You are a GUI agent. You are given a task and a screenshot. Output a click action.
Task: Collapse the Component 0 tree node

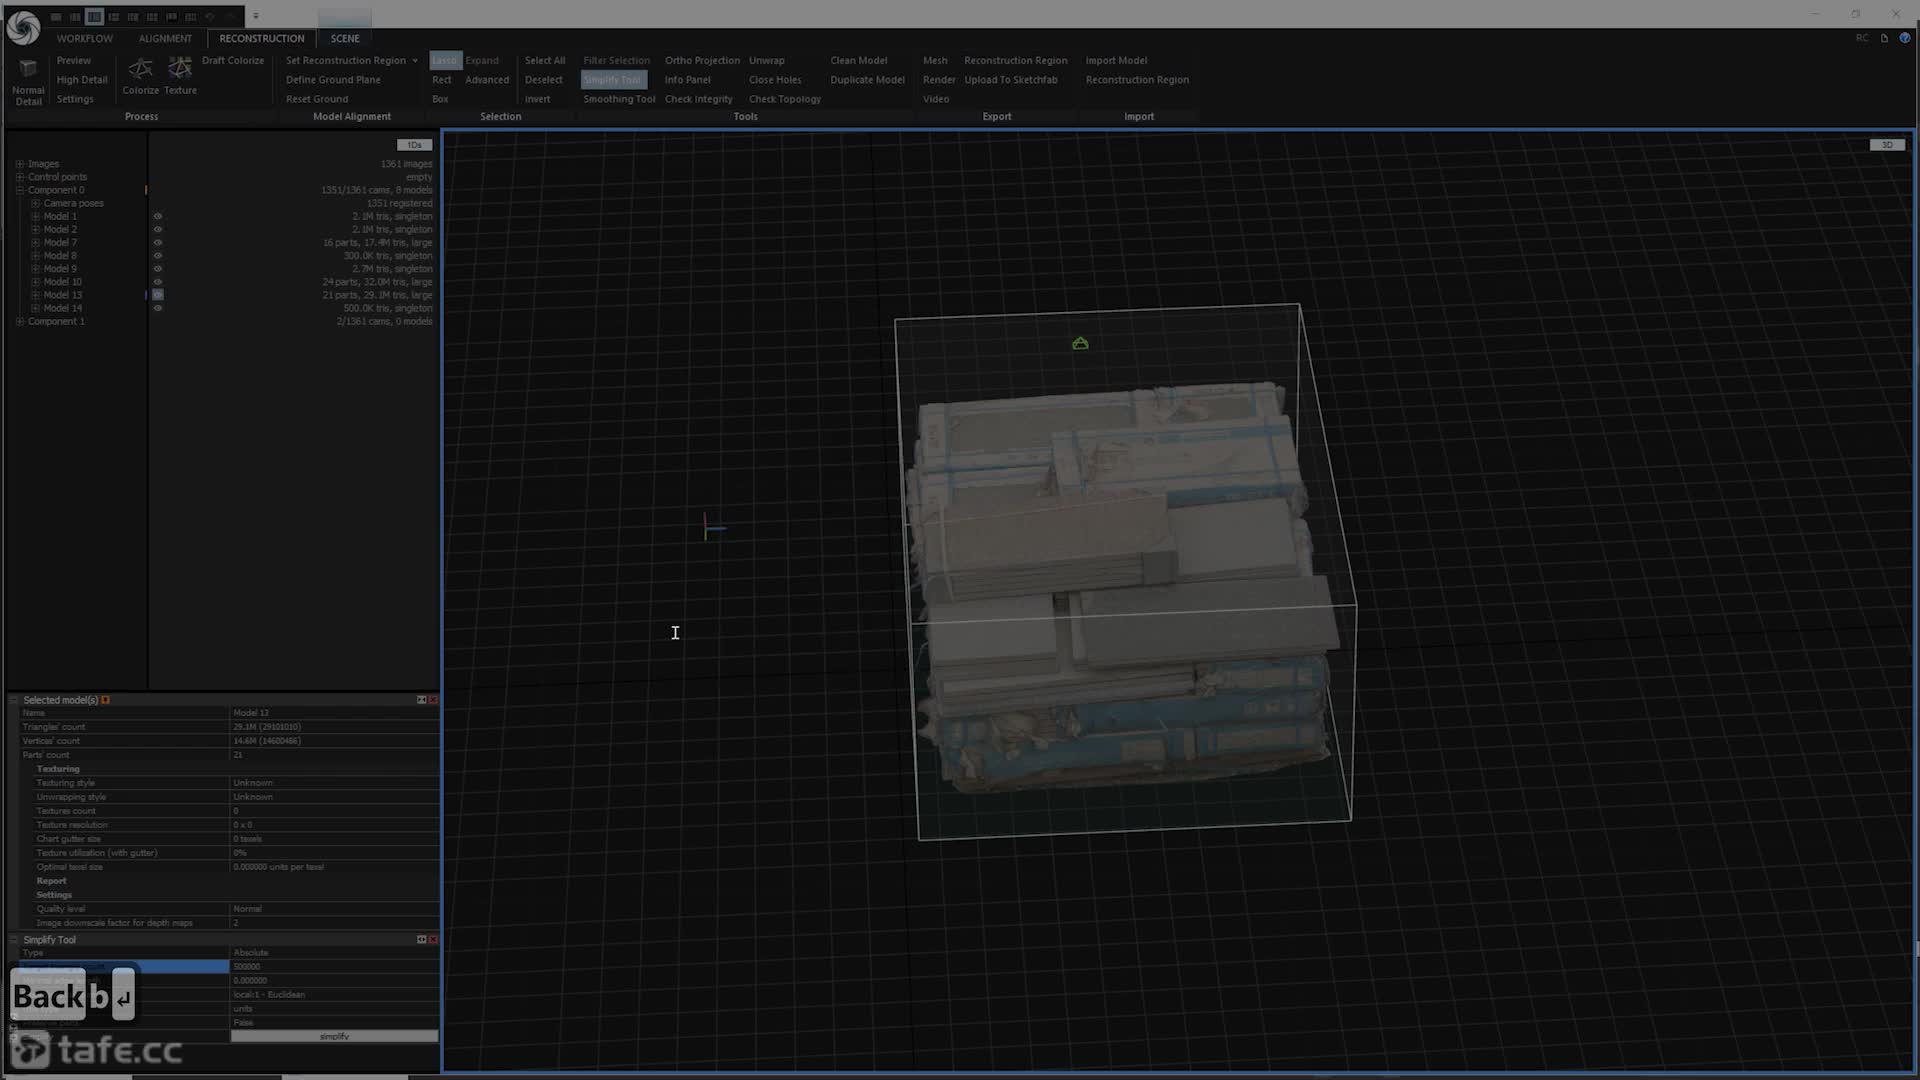(19, 190)
